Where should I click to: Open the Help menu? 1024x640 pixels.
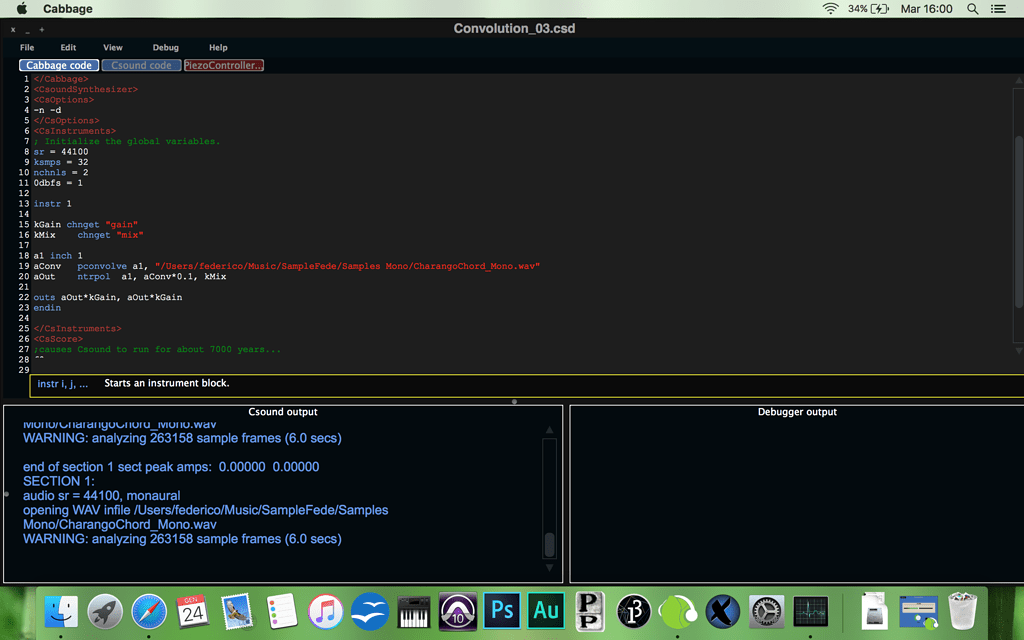click(x=218, y=48)
